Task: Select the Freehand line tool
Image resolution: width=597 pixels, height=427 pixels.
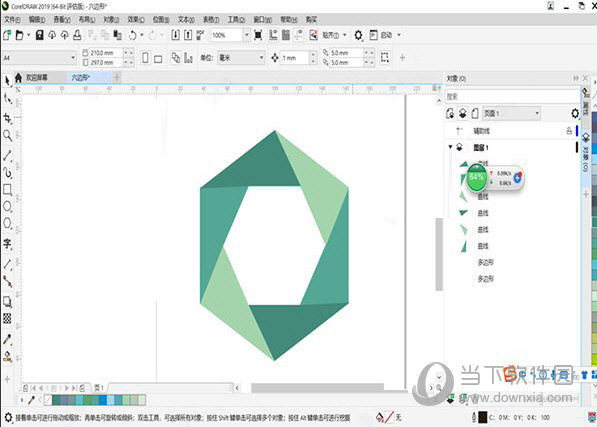Action: click(7, 155)
